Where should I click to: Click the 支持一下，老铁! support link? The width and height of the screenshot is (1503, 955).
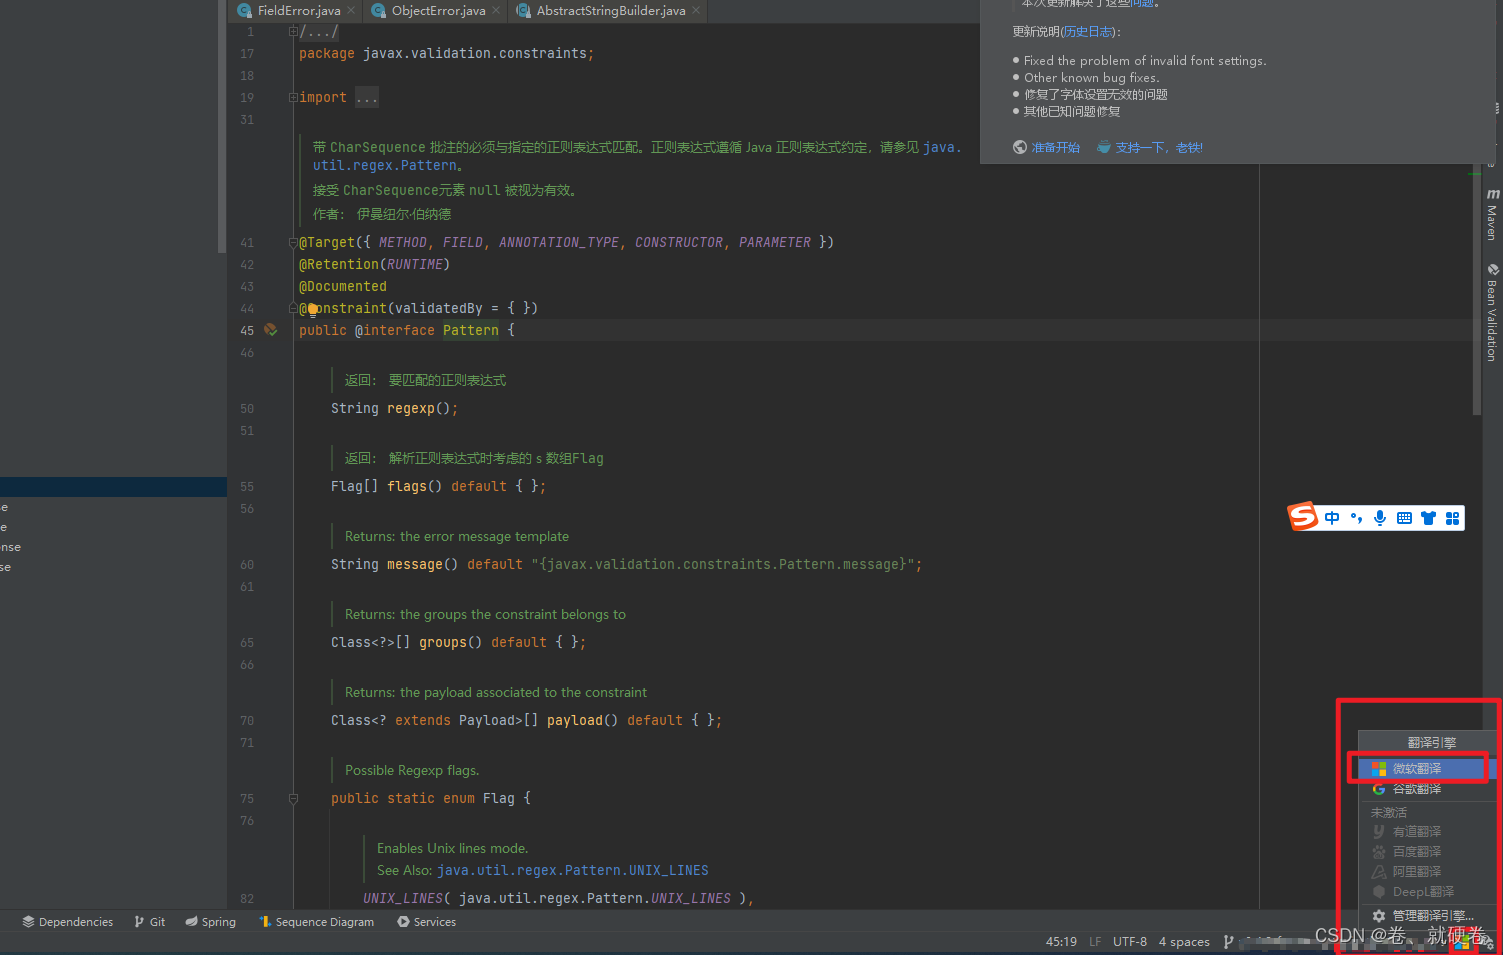coord(1159,147)
